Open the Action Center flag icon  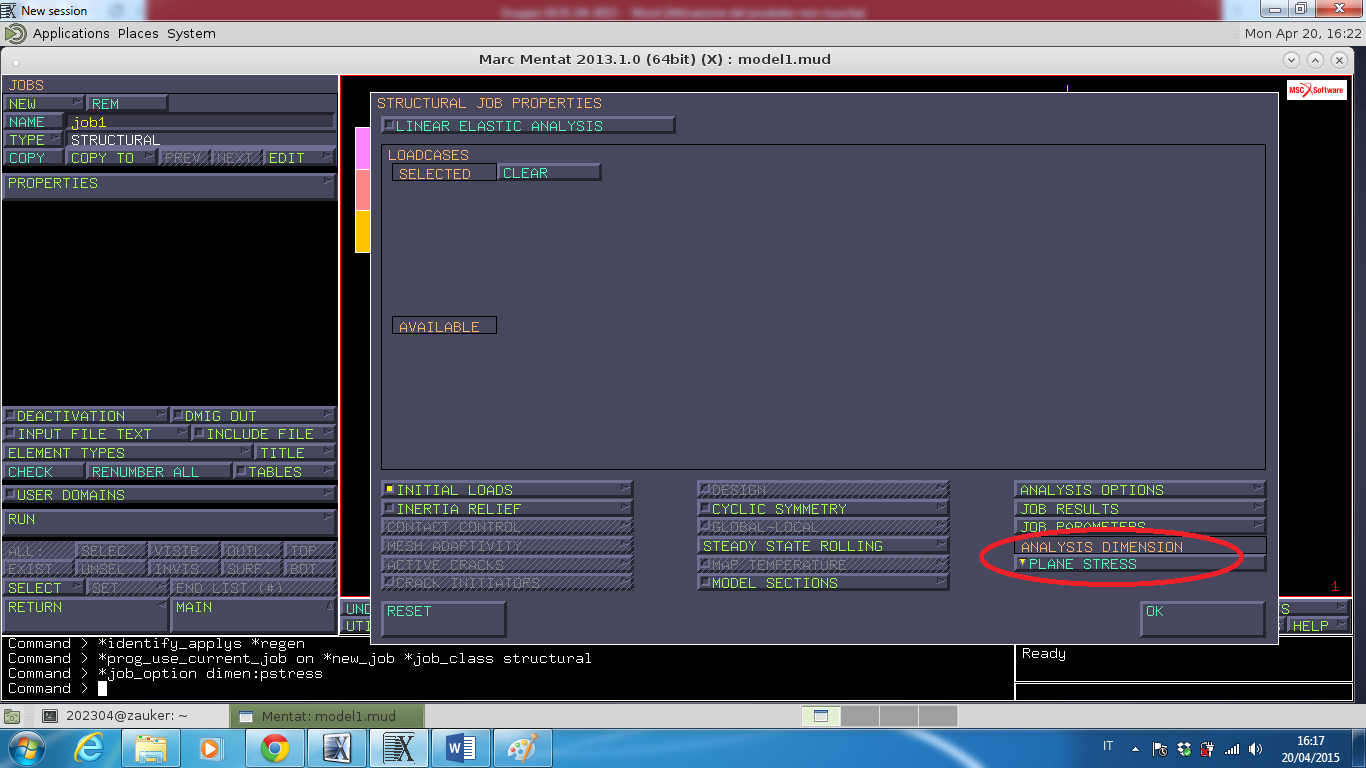pyautogui.click(x=1159, y=748)
